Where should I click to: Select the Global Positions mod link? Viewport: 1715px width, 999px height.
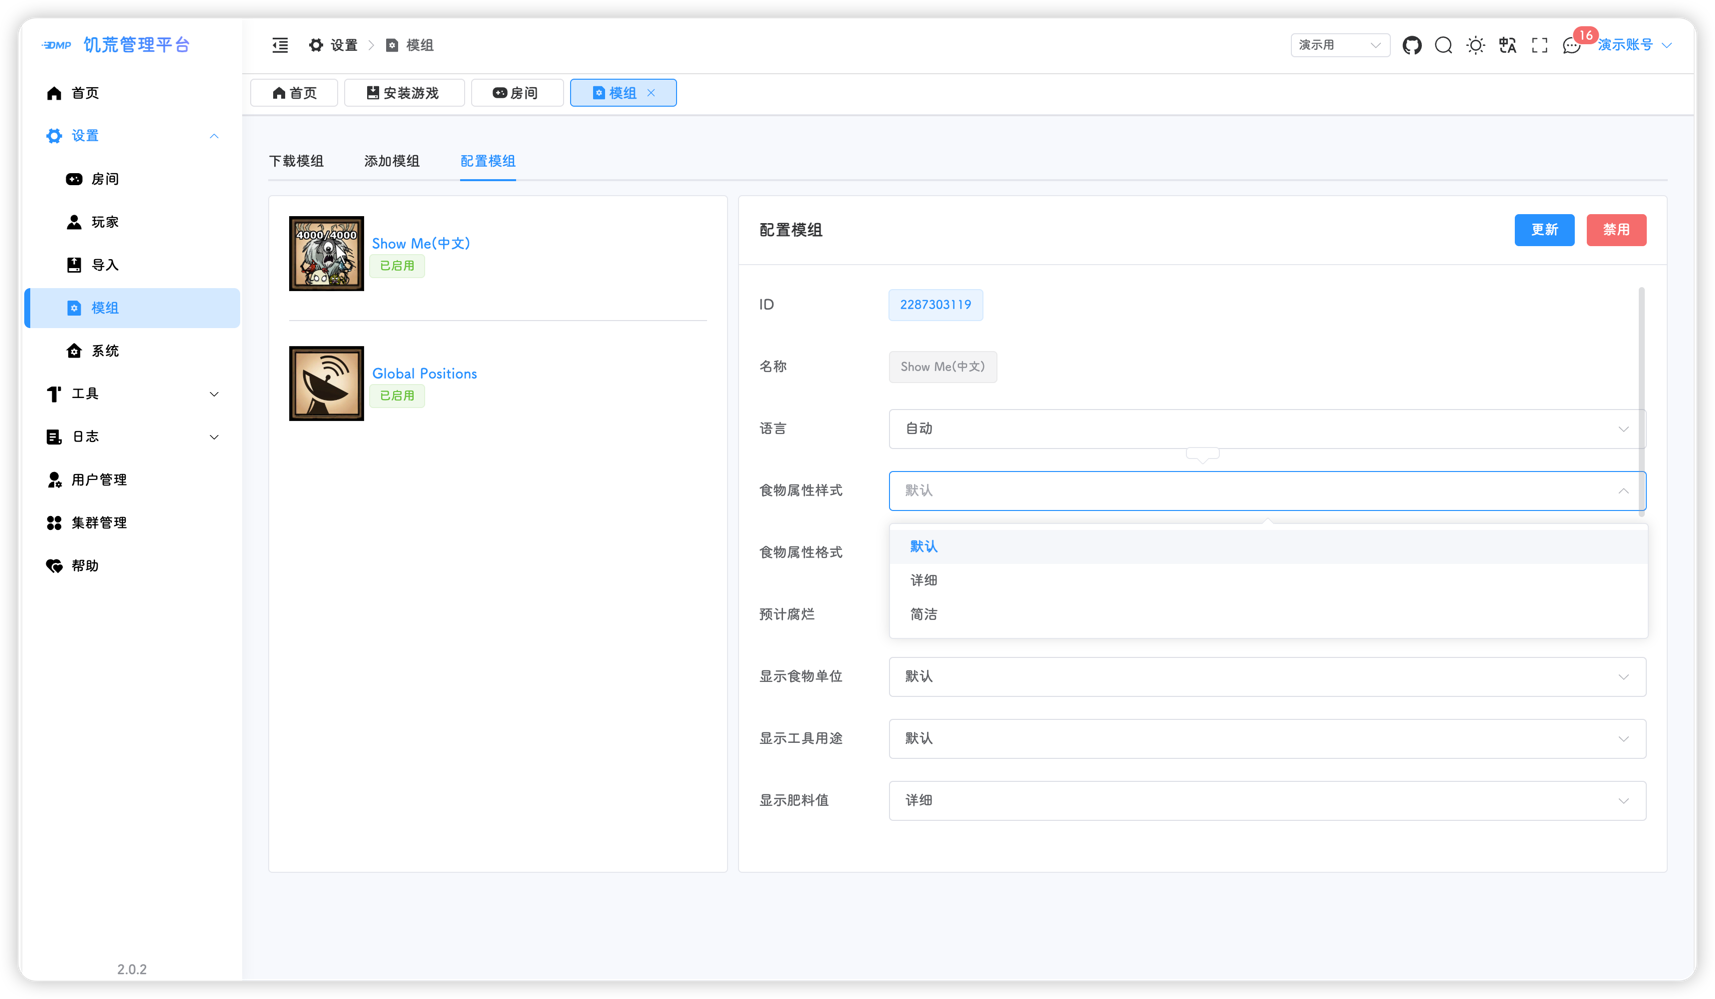(424, 373)
